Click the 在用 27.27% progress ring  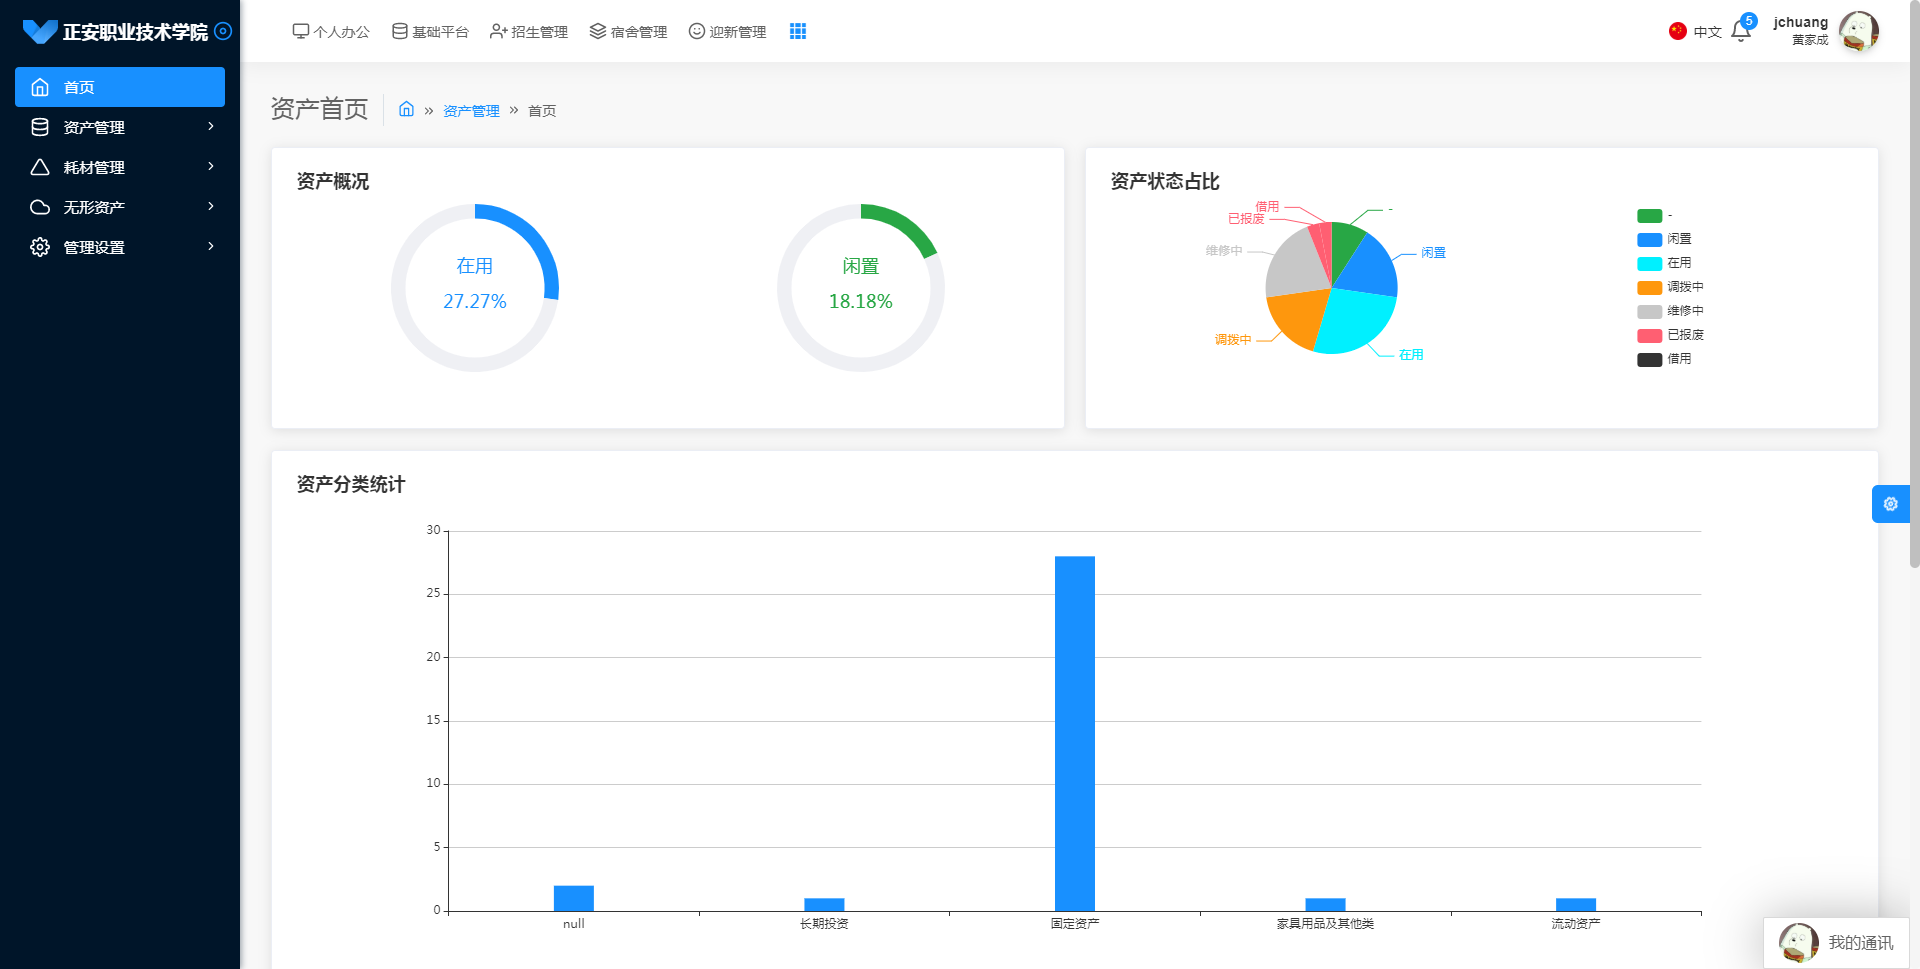pos(475,288)
